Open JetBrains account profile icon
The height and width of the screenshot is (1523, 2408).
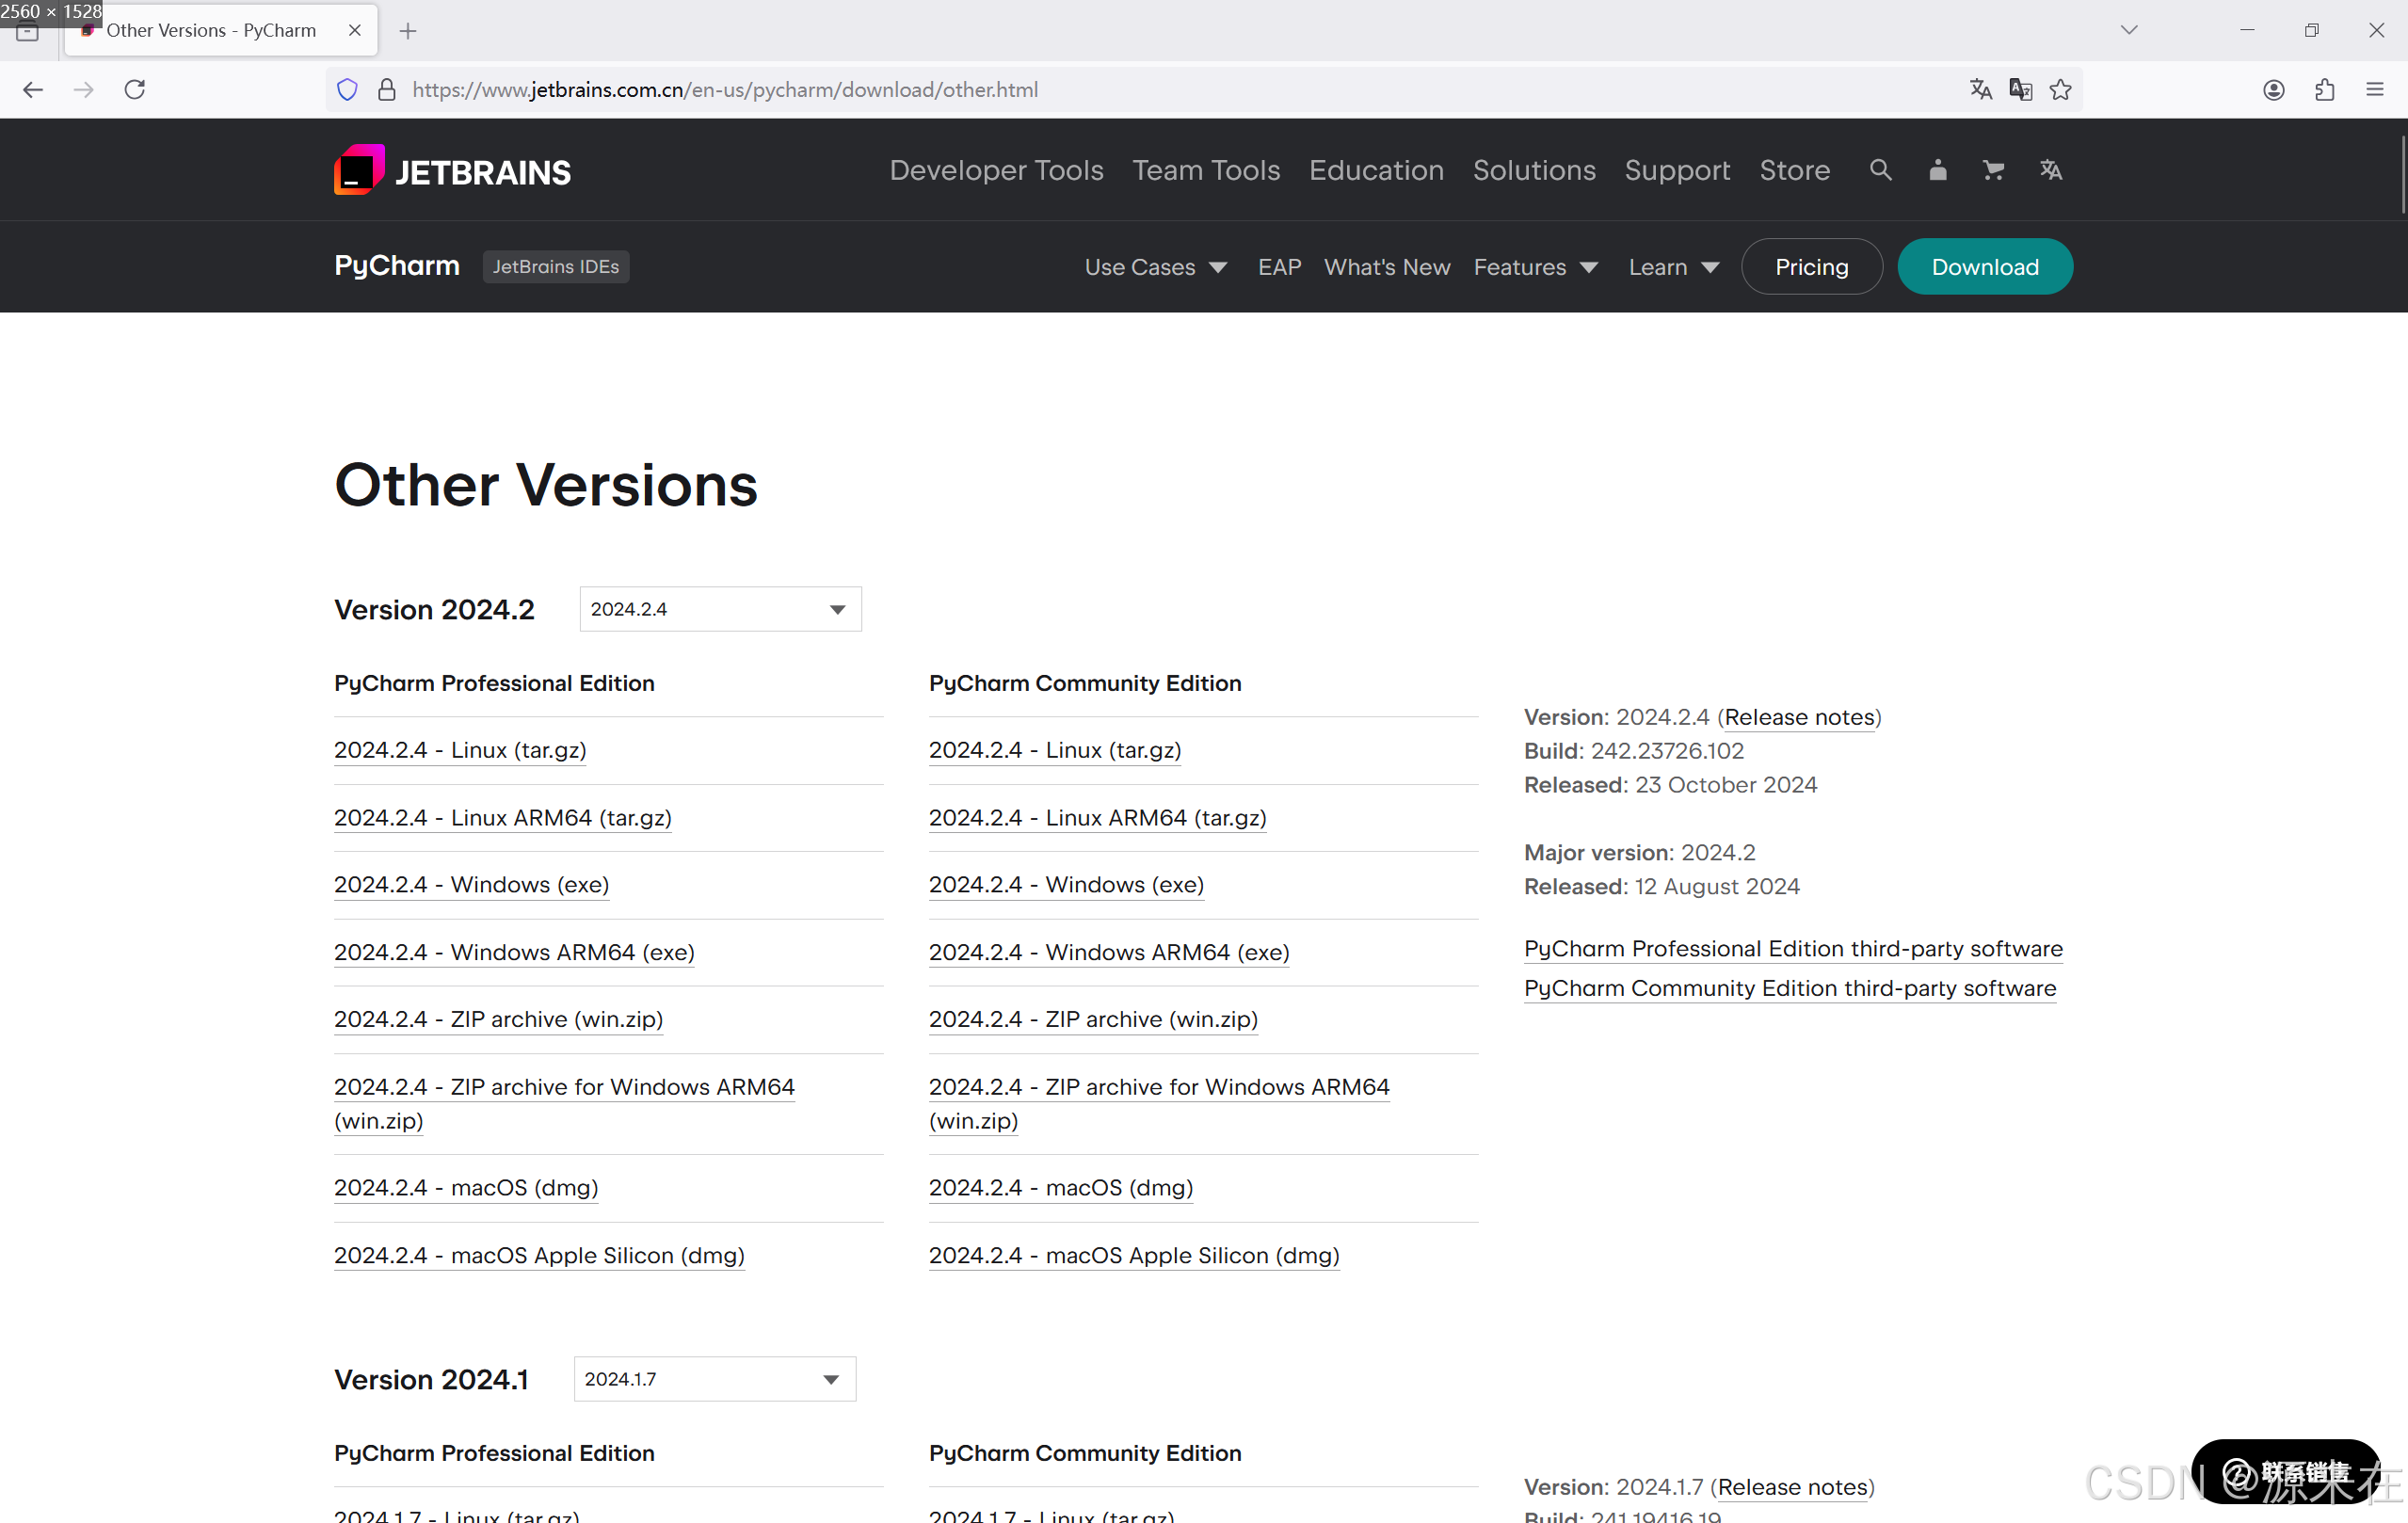(1937, 170)
